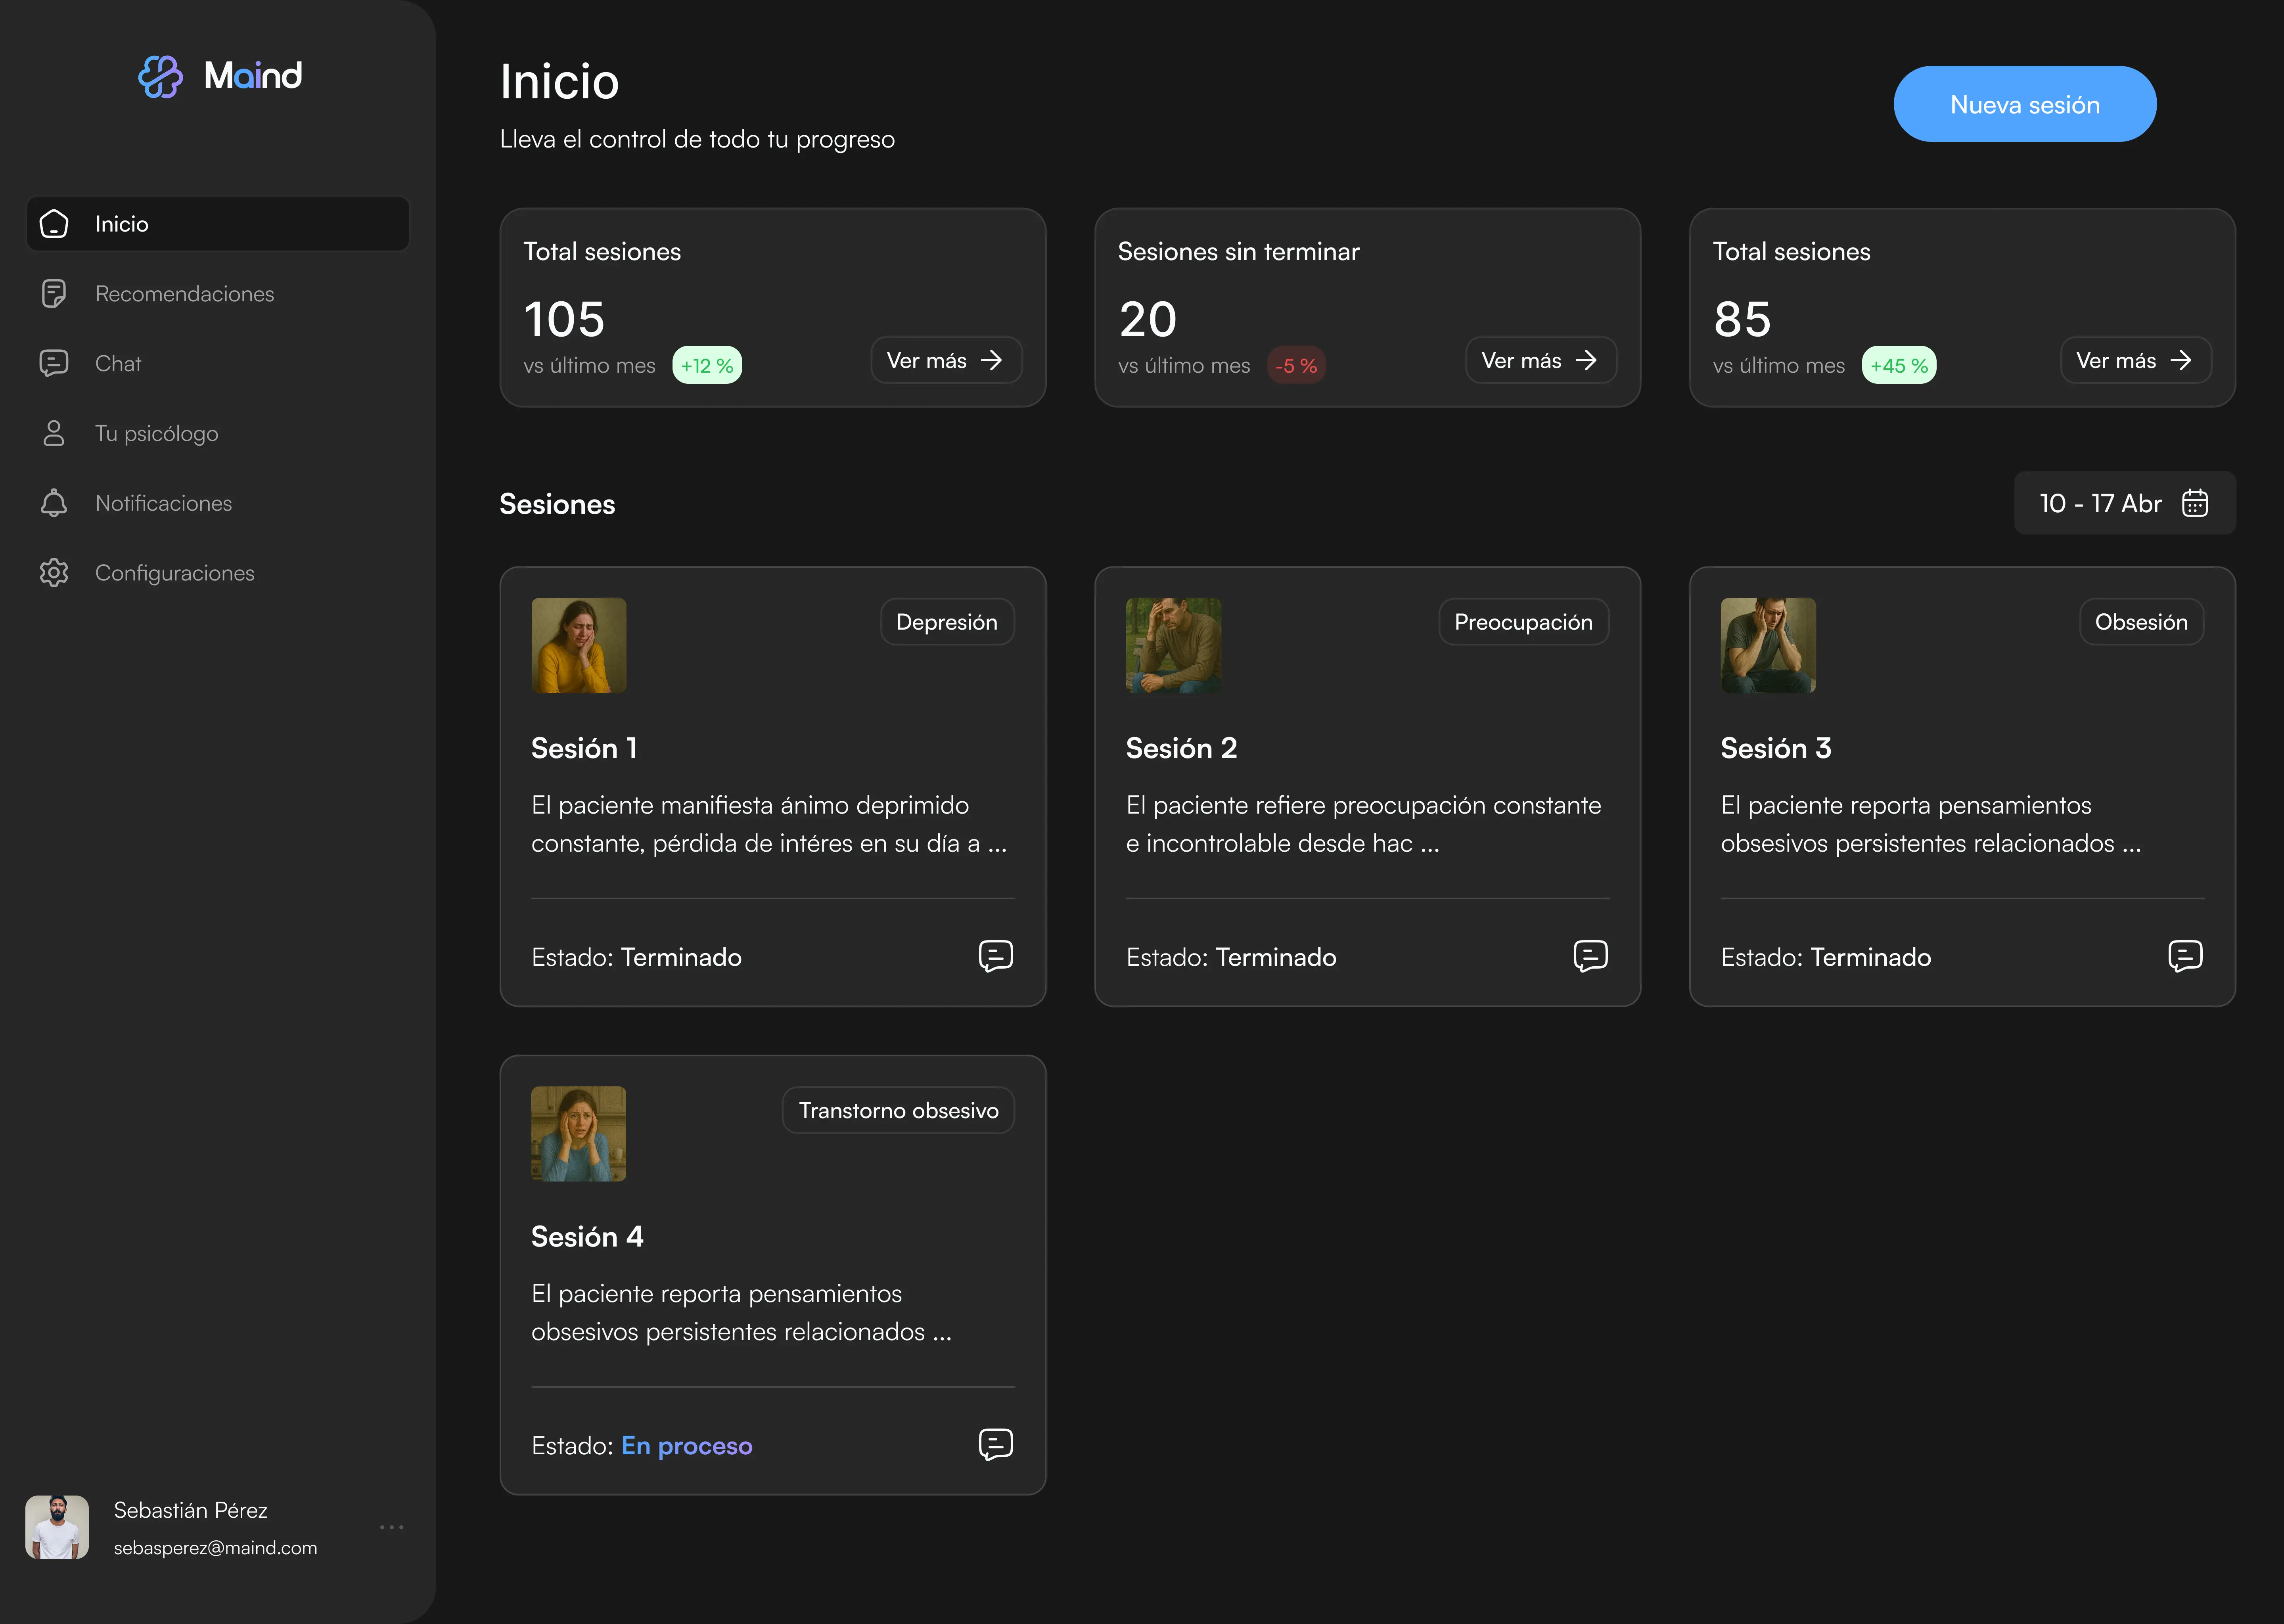Screen dimensions: 2284x1624
Task: Click Sebastián Pérez profile avatar
Action: [x=57, y=1527]
